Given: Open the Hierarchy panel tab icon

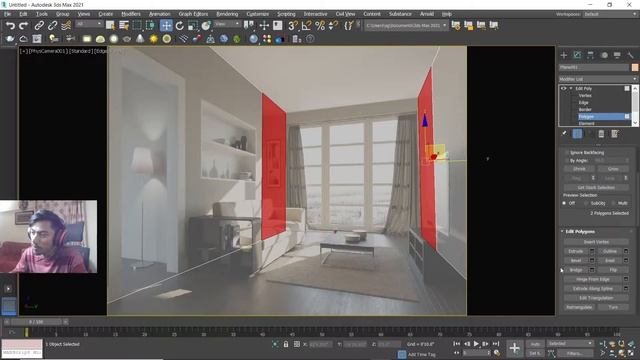Looking at the screenshot, I should pos(591,55).
